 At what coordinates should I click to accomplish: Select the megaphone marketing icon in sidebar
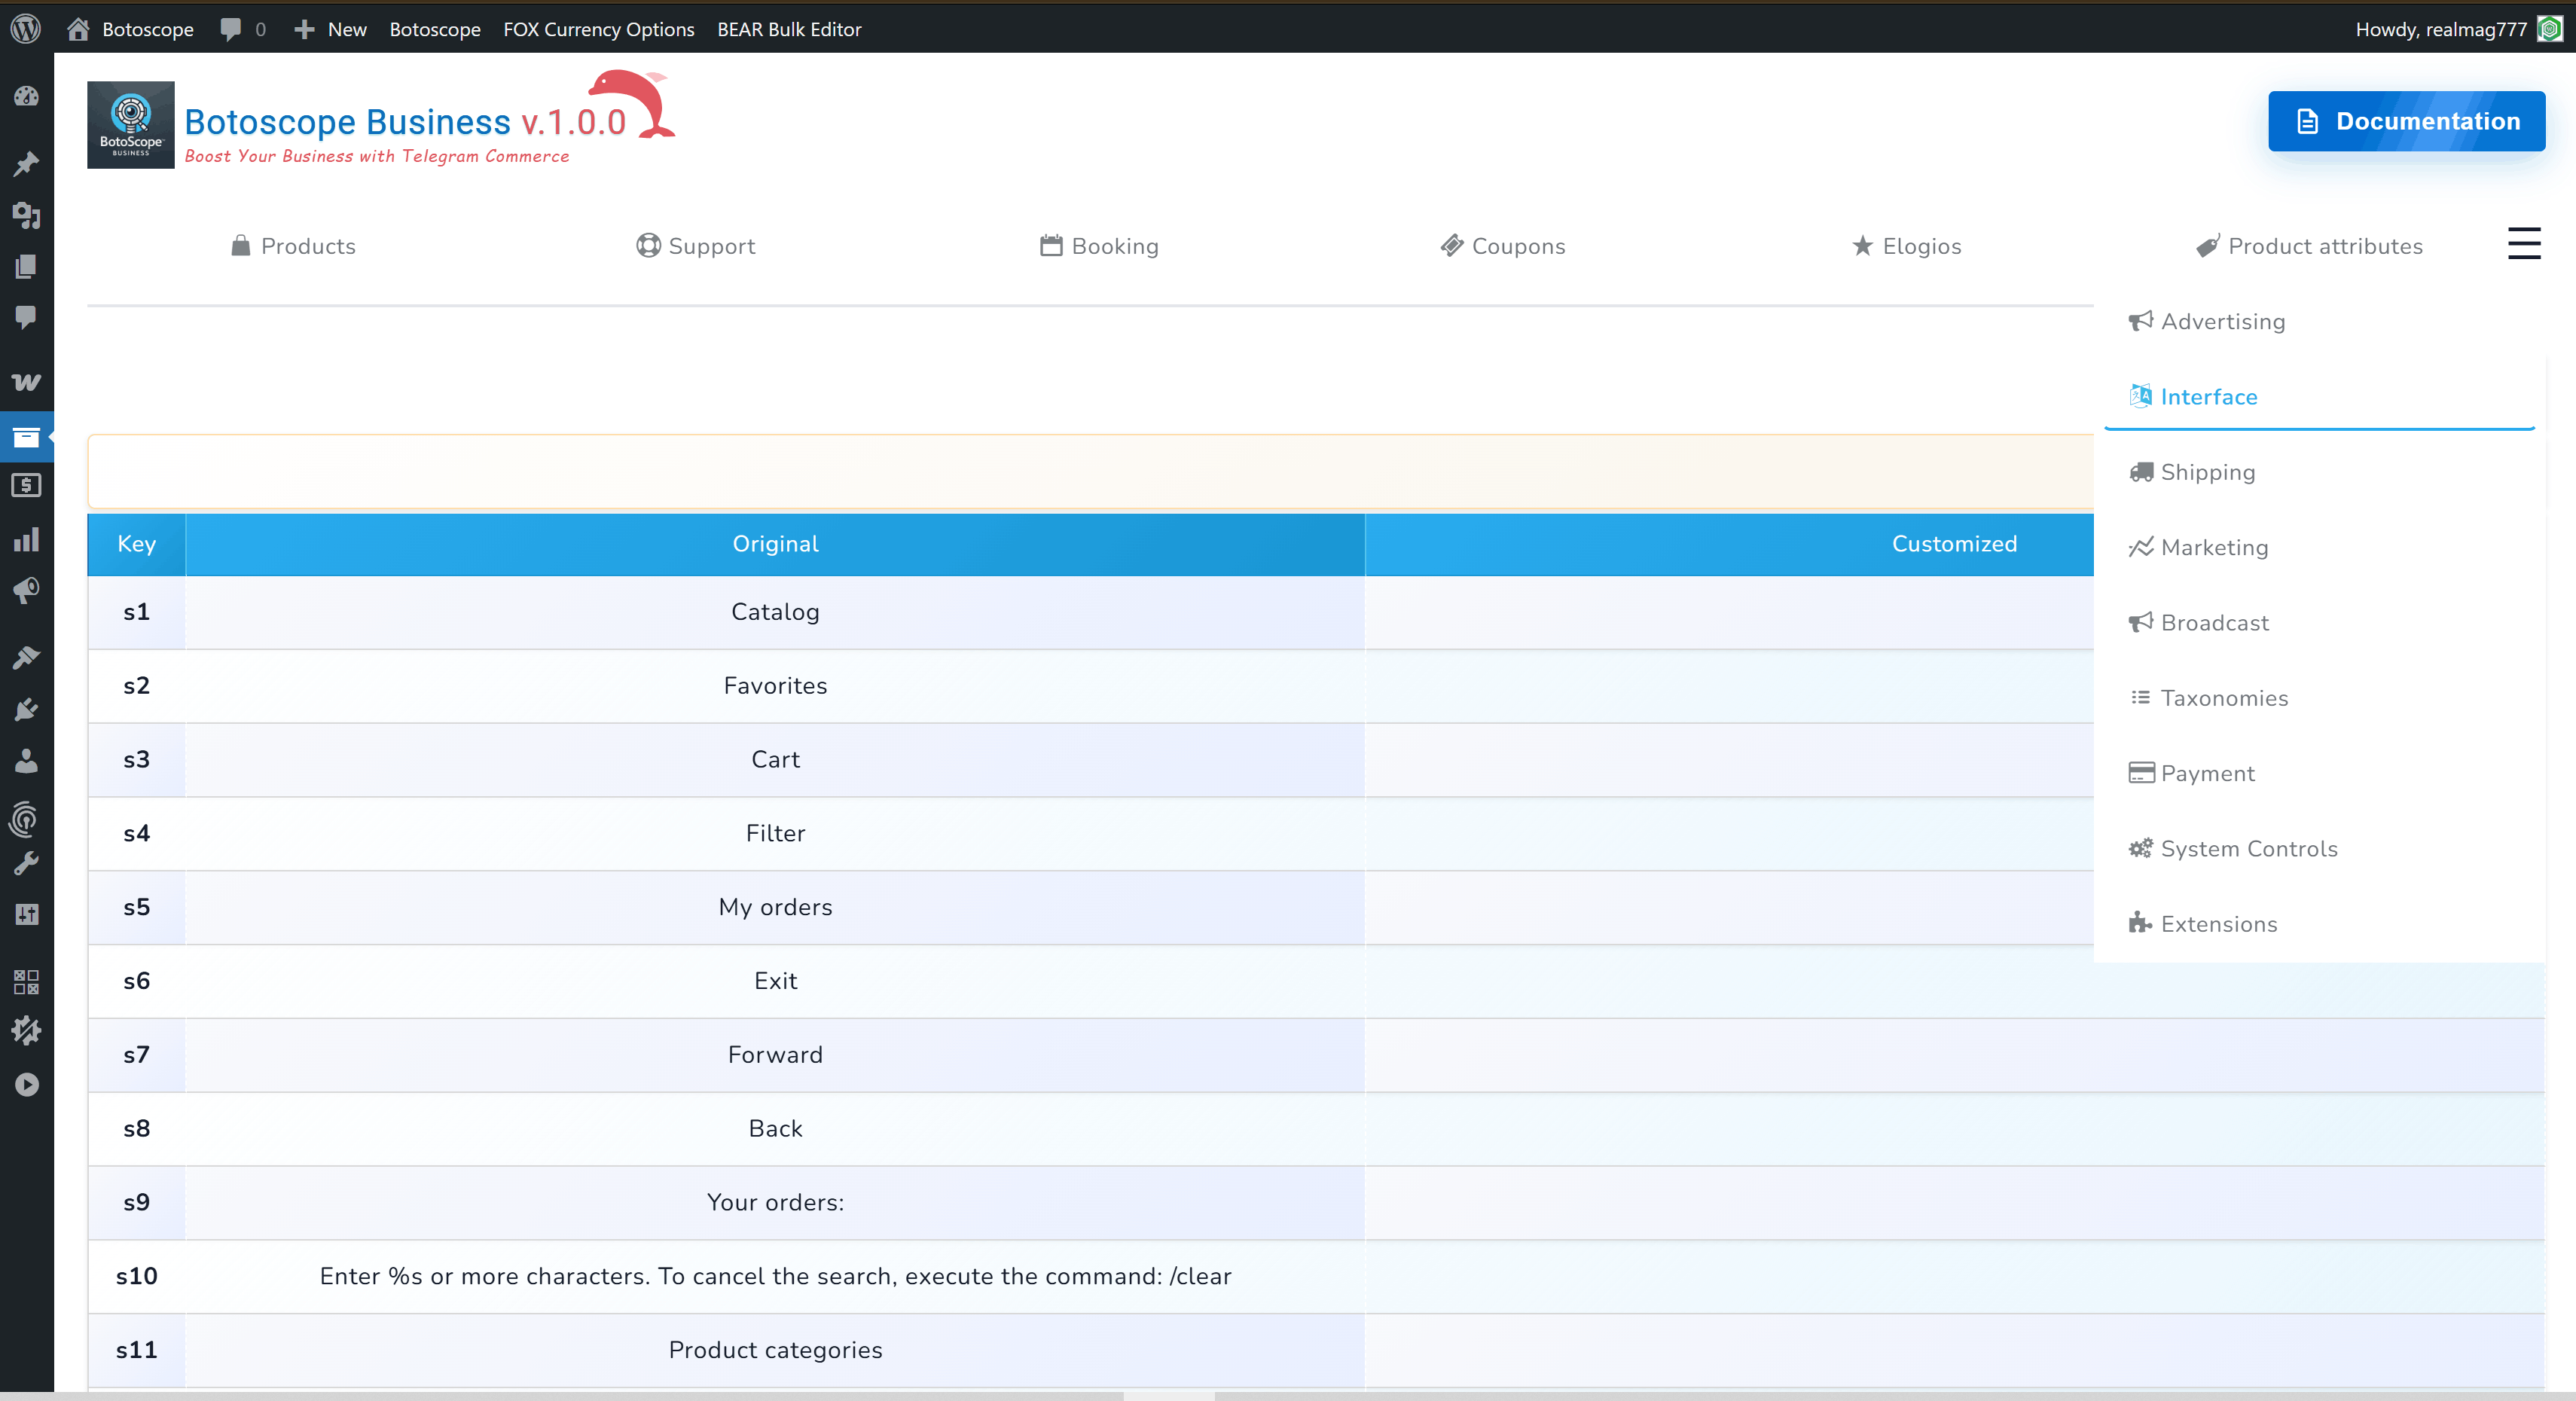[27, 590]
